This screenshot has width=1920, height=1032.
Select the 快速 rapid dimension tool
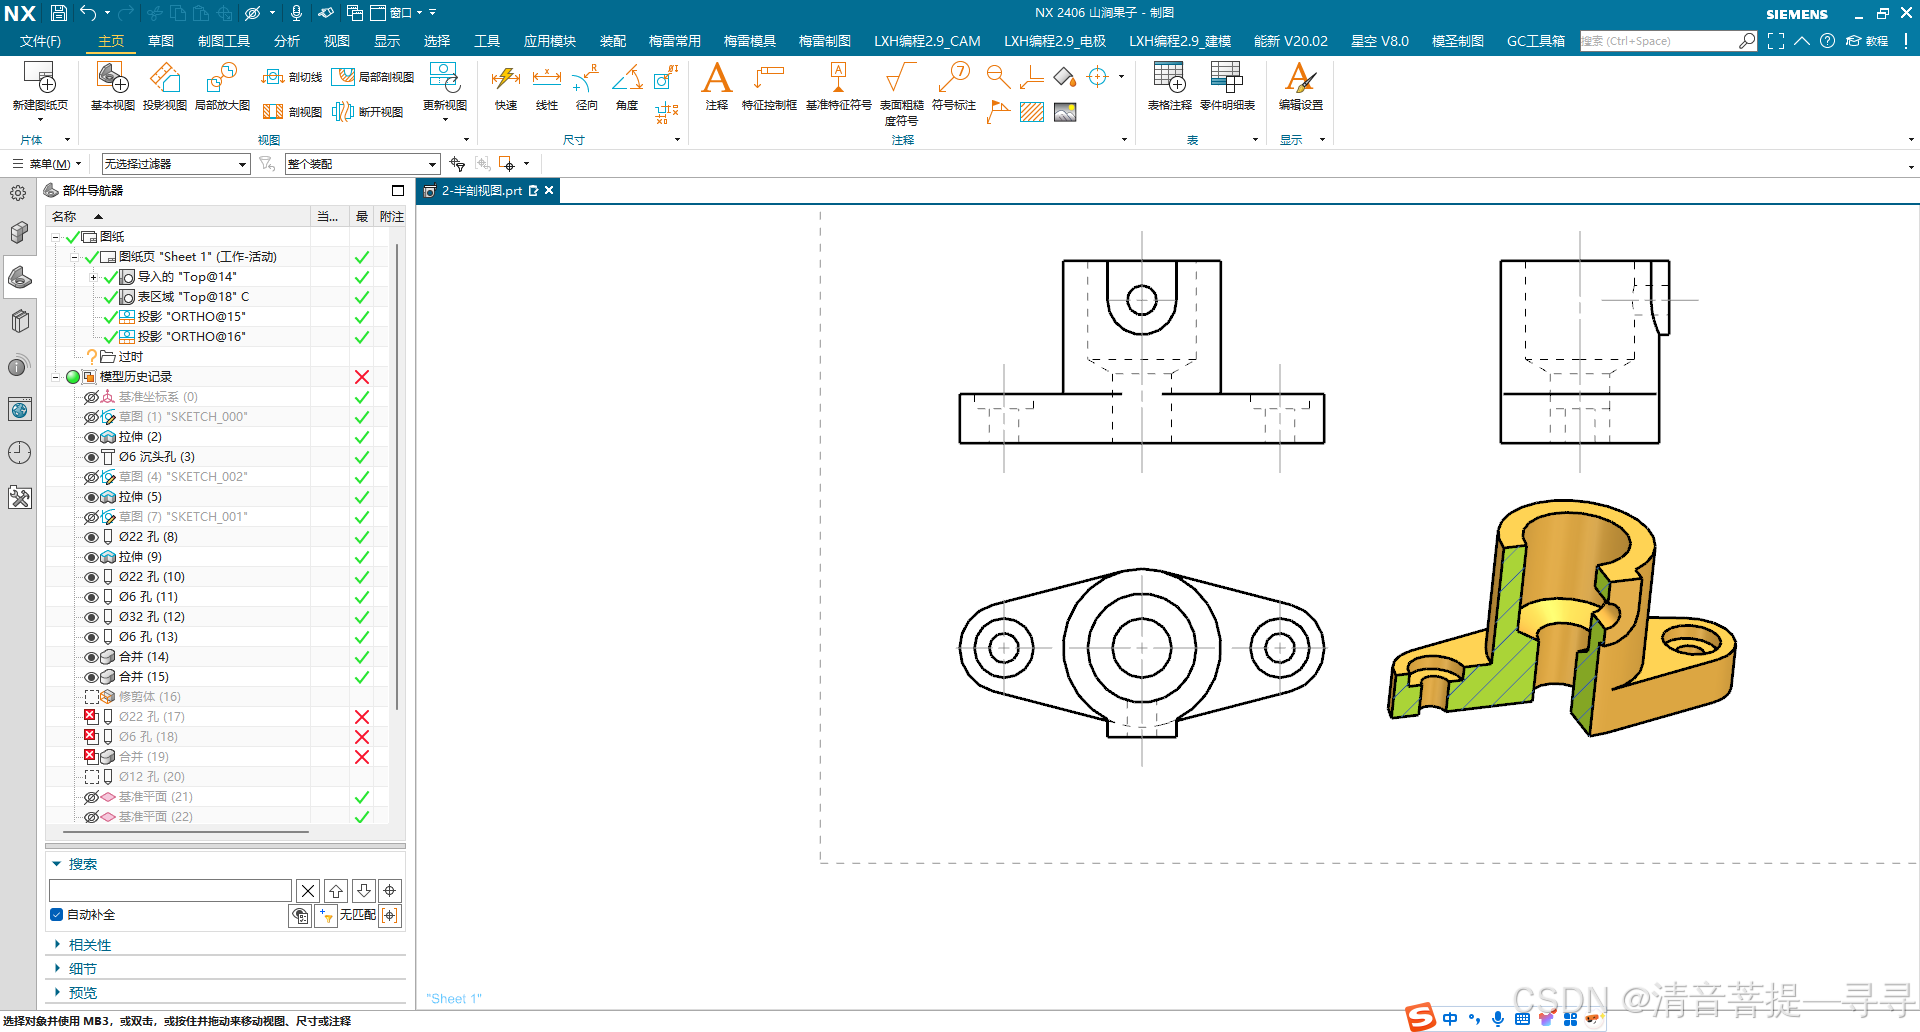[506, 86]
